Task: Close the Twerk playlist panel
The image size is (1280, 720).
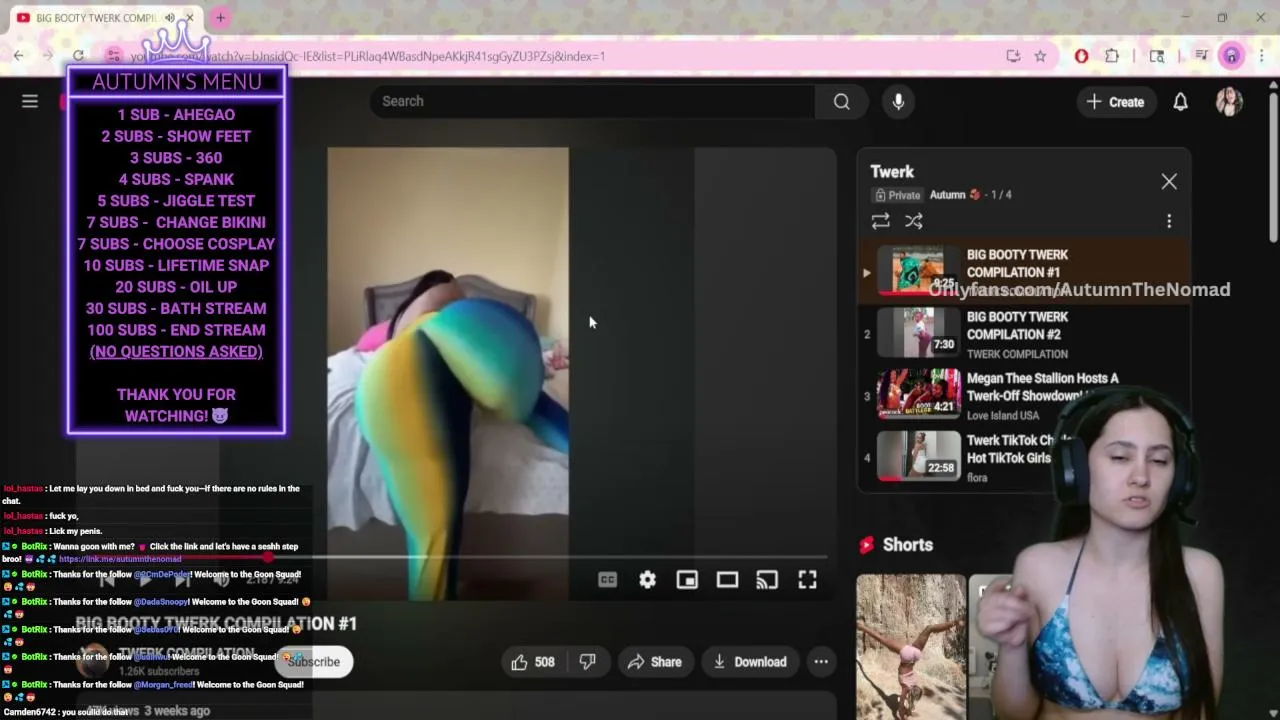Action: coord(1169,181)
